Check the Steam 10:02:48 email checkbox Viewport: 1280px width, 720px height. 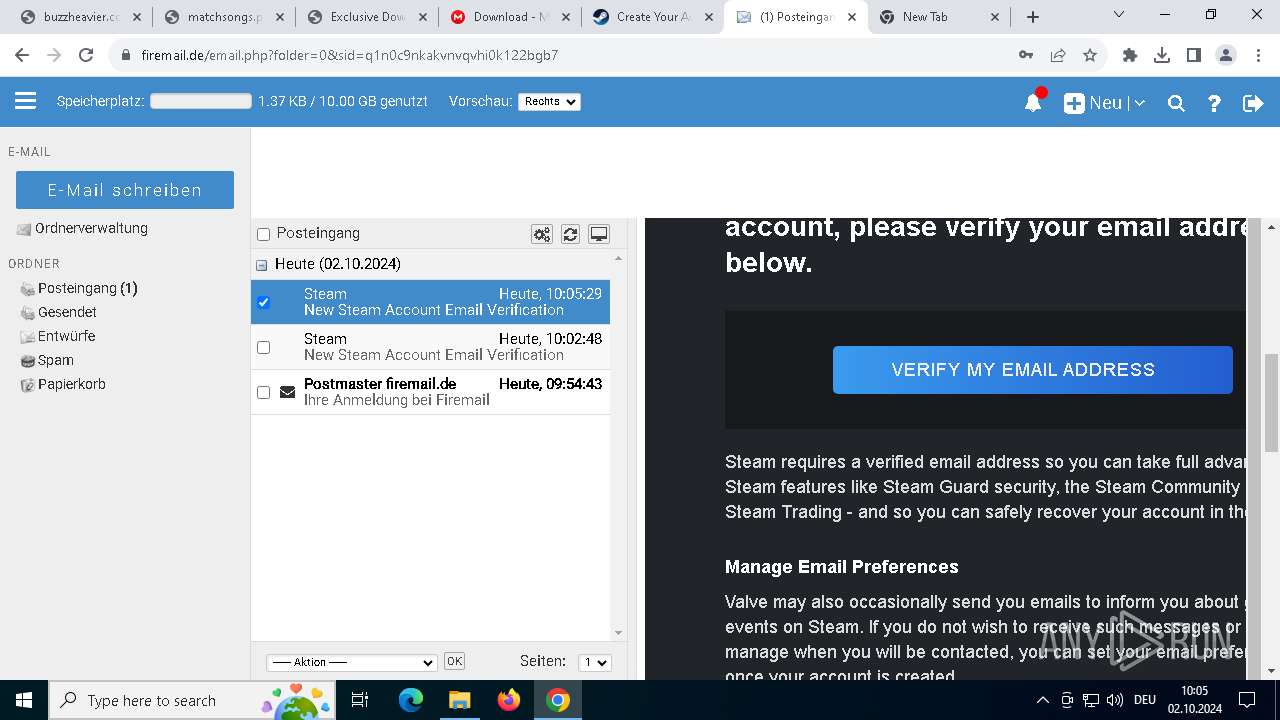click(264, 347)
